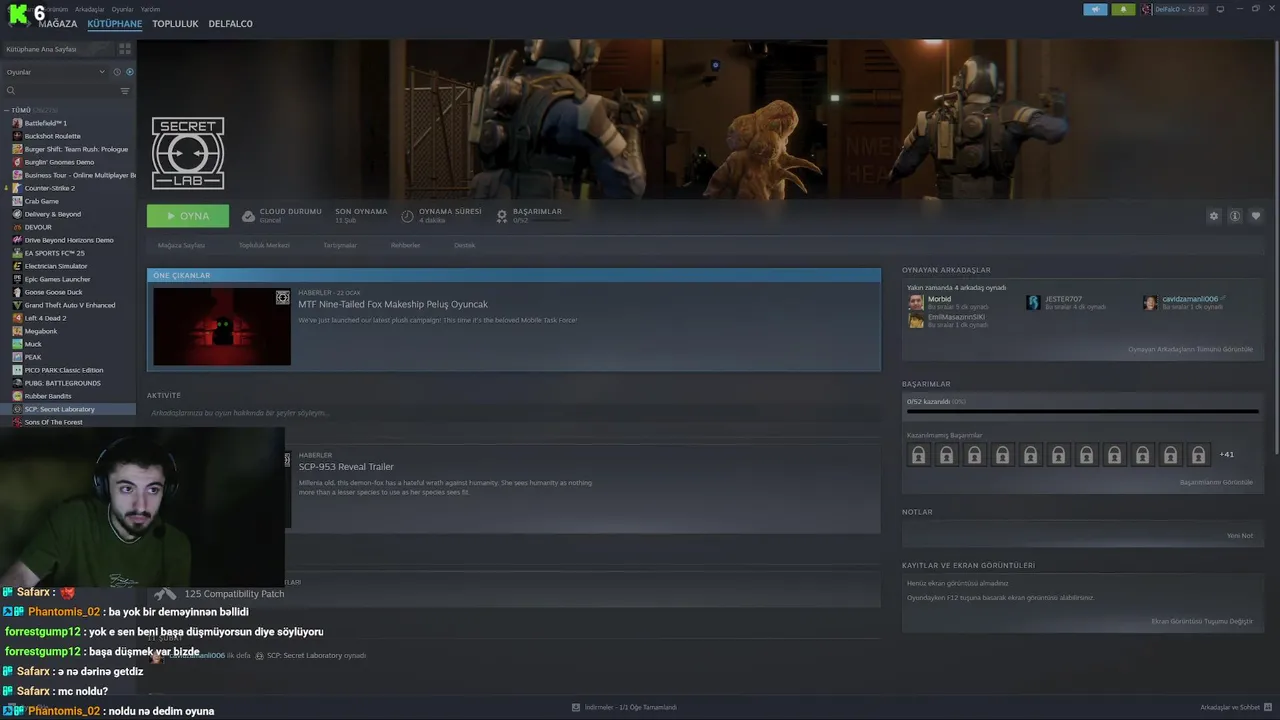Expand the Oyunlar filter dropdown

55,72
